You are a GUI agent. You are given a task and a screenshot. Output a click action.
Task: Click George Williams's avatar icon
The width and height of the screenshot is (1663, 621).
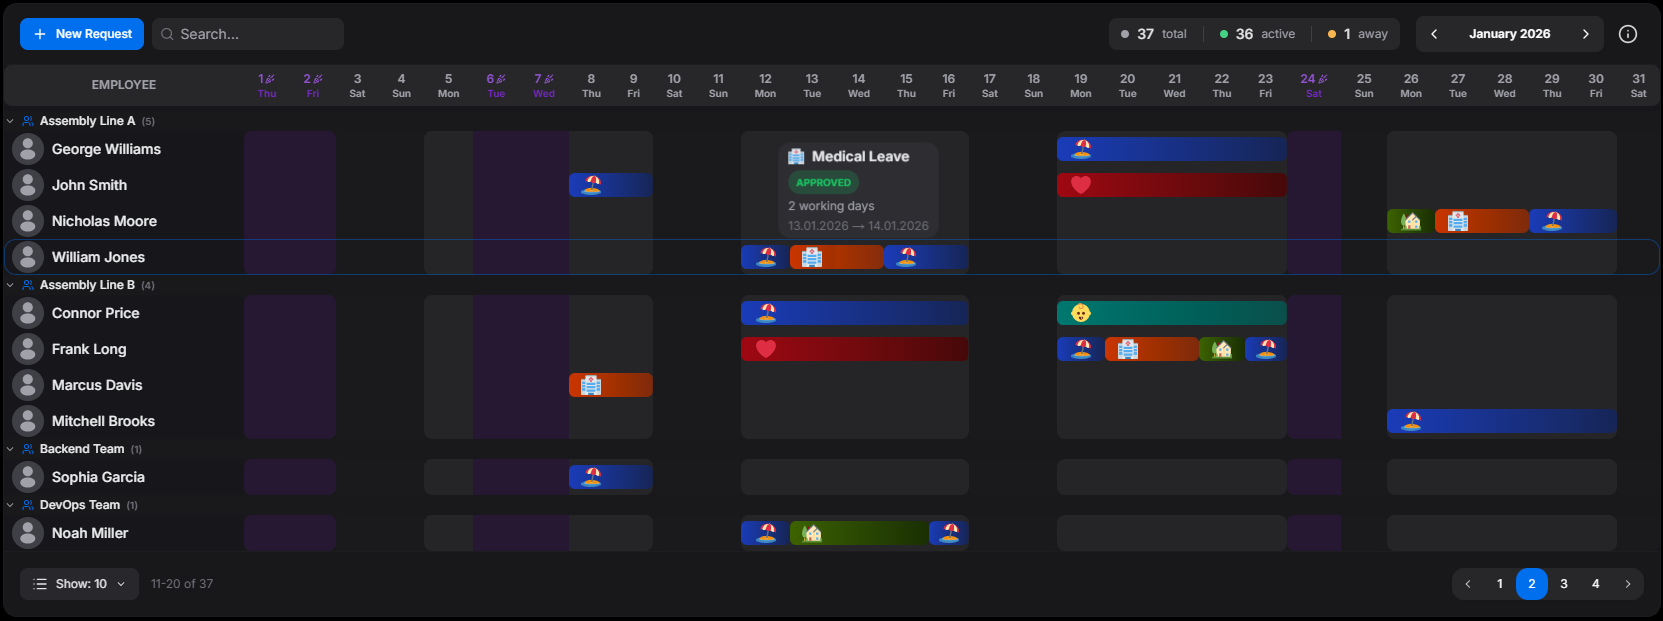coord(28,149)
